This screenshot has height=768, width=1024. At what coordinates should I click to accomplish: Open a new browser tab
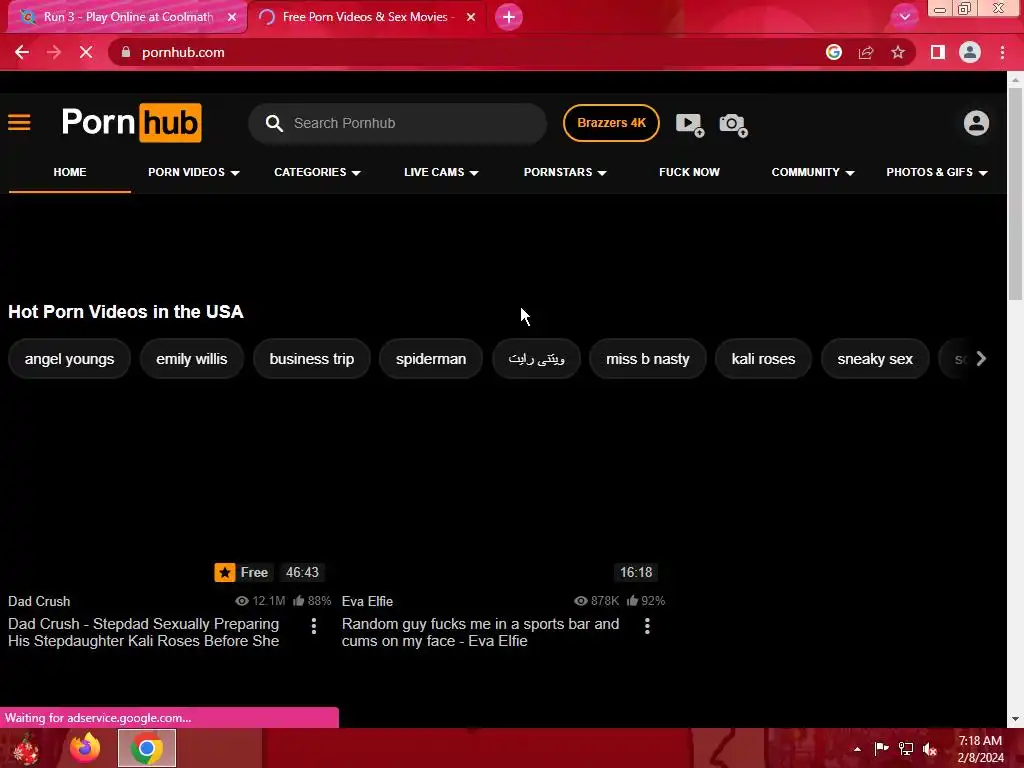509,17
